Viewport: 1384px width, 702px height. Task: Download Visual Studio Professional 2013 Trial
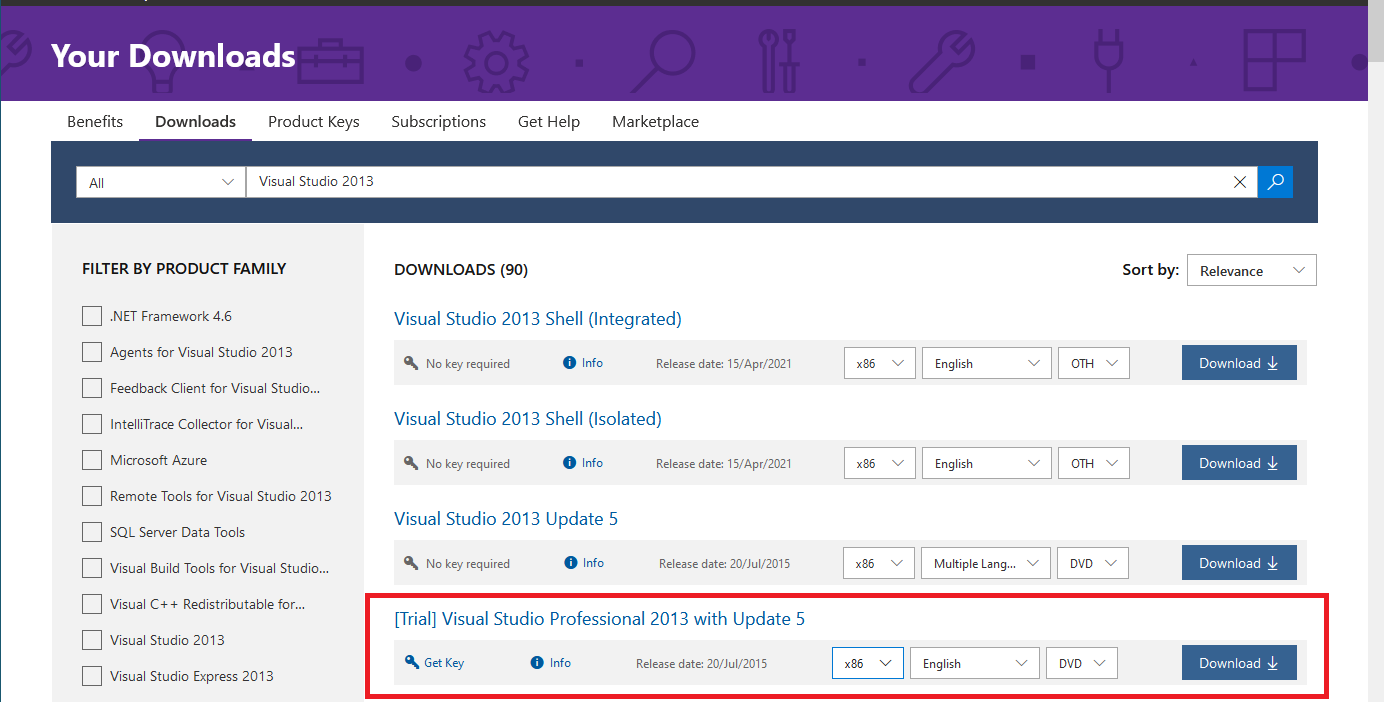[1239, 663]
